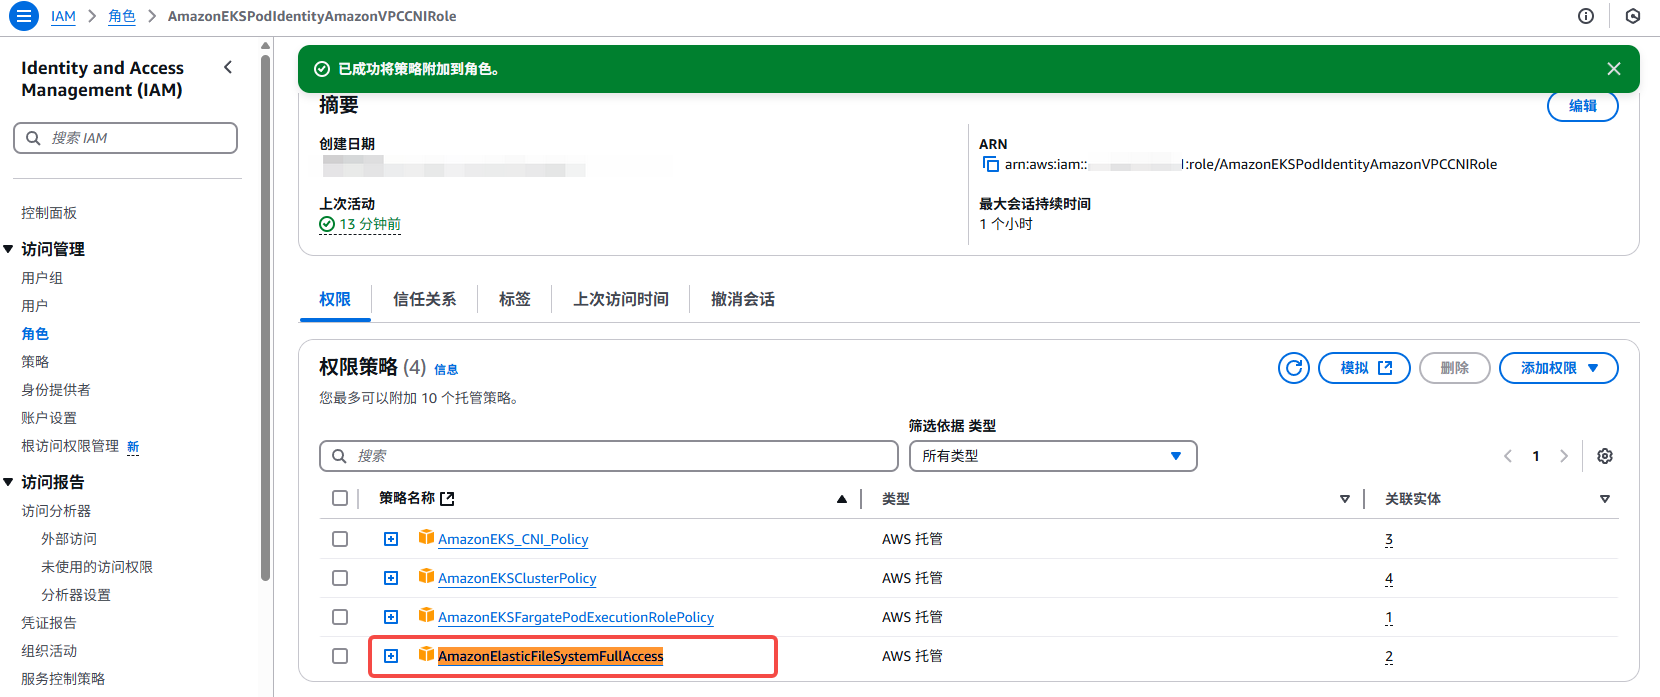Viewport: 1660px width, 697px height.
Task: Open 根访问权限管理 in the sidebar
Action: tap(70, 446)
